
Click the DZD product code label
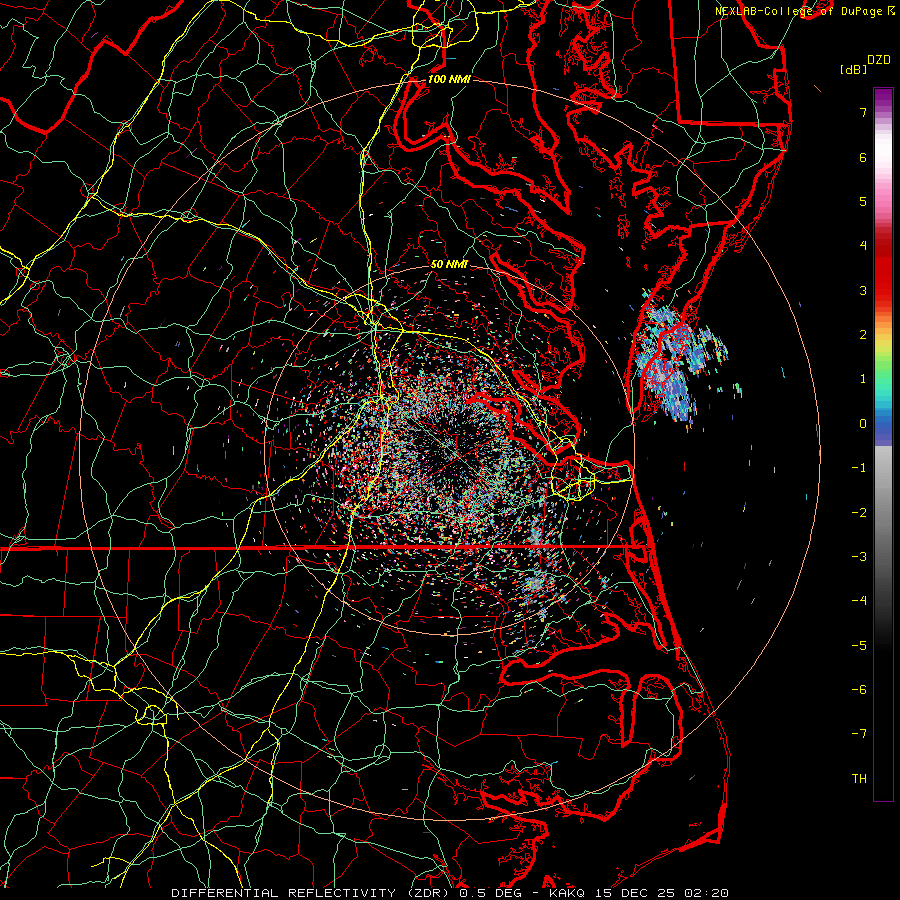[x=879, y=60]
